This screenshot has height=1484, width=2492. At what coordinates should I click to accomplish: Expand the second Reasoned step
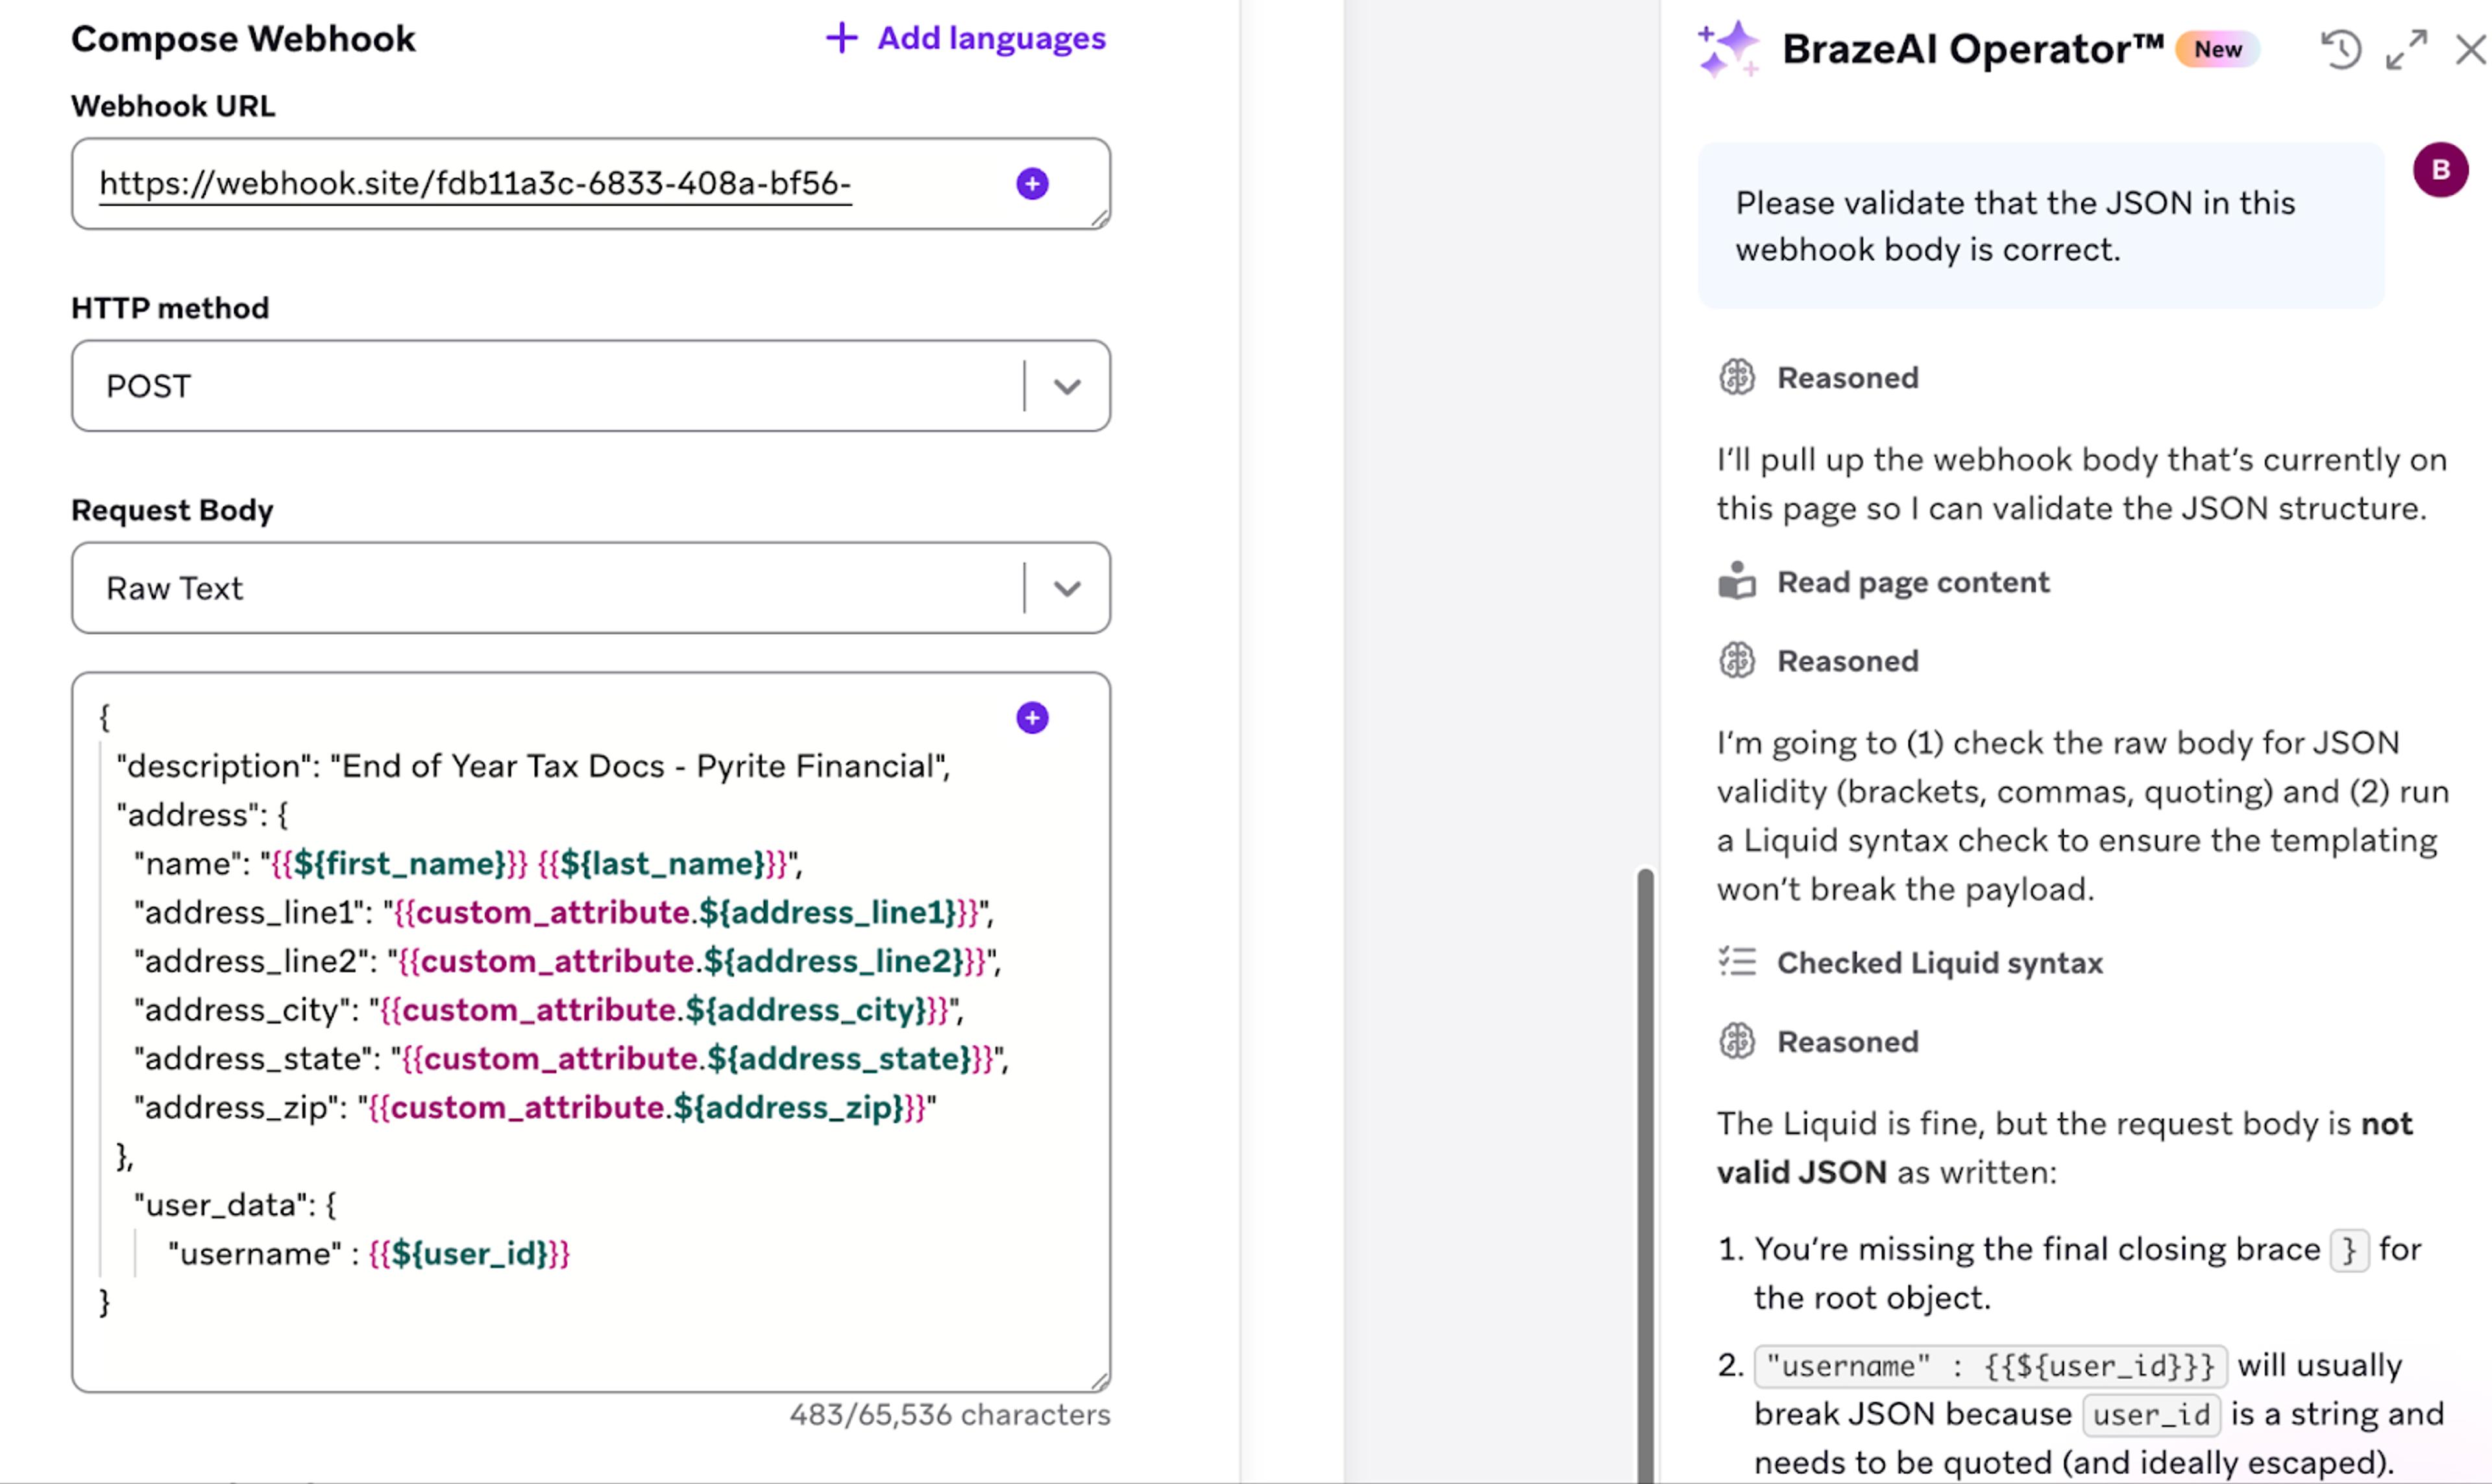(x=1847, y=661)
